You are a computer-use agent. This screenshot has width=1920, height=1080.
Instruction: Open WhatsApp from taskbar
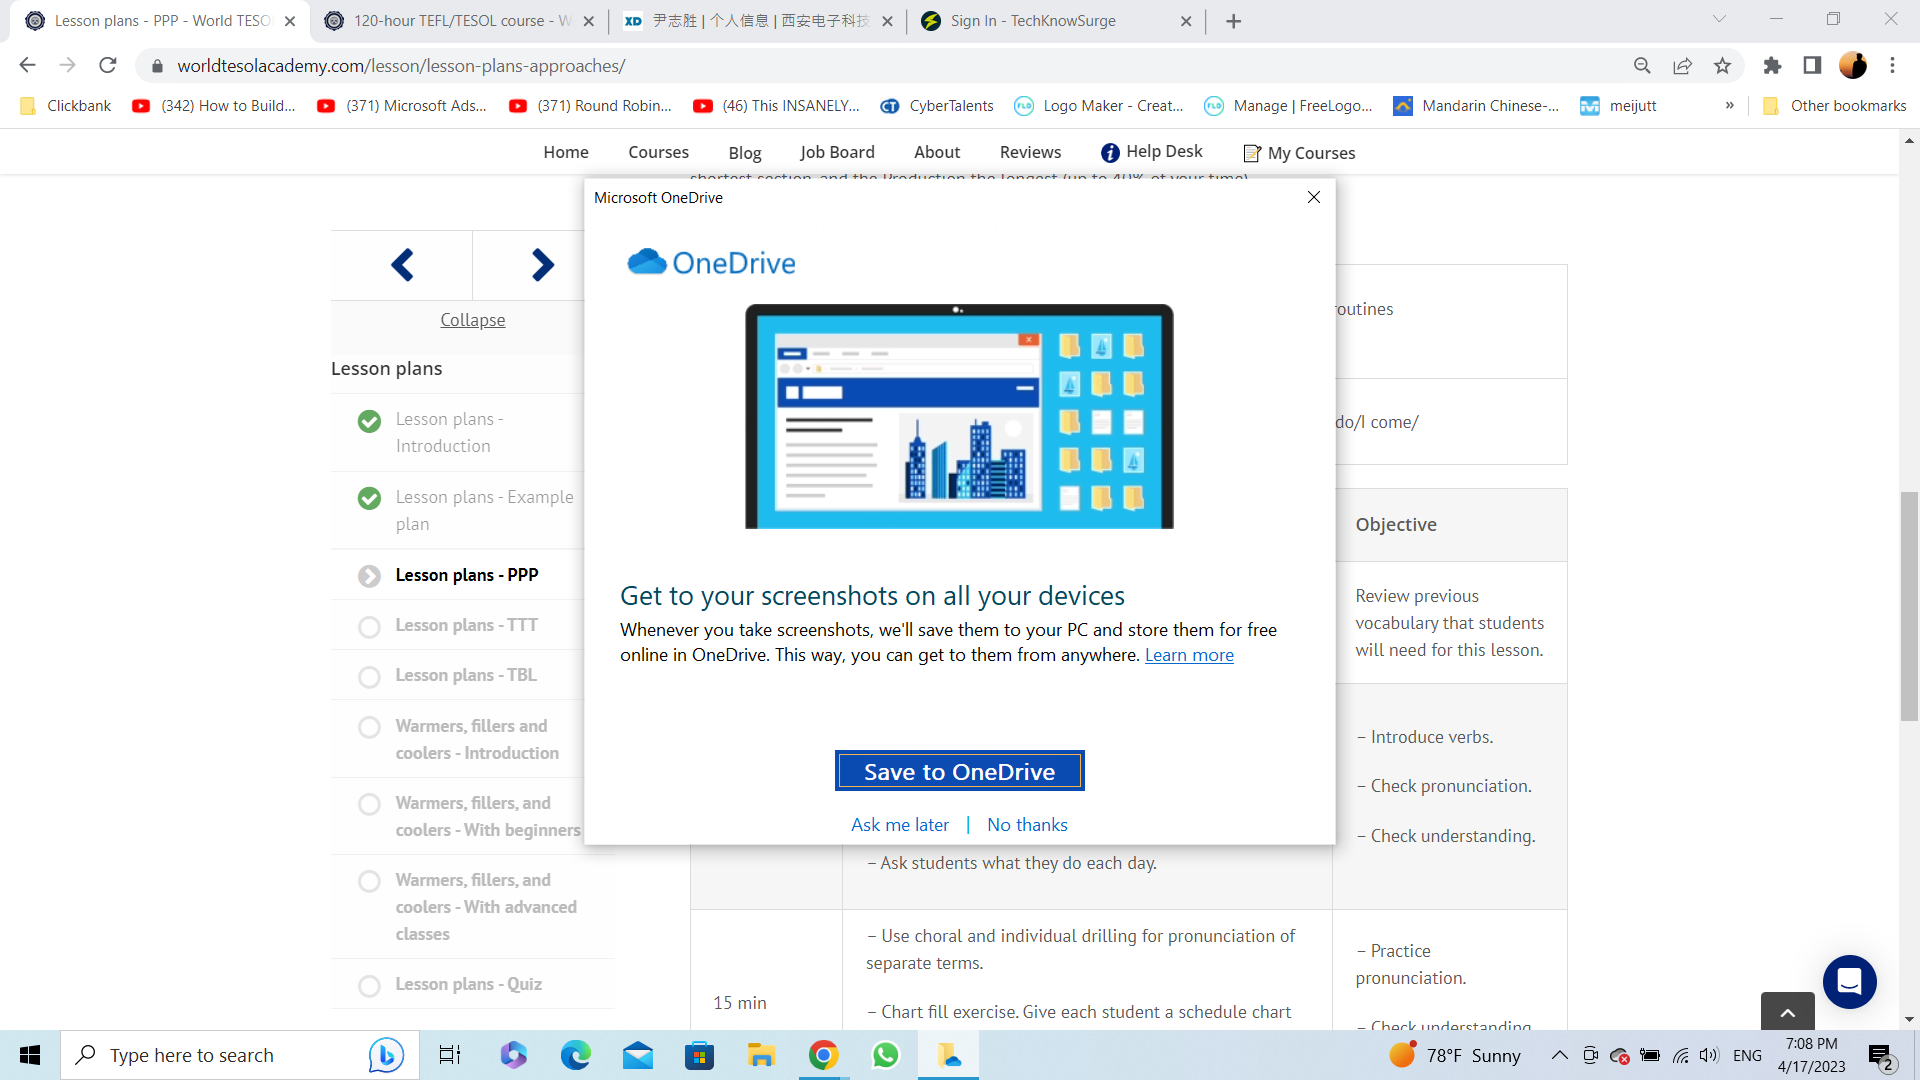885,1055
